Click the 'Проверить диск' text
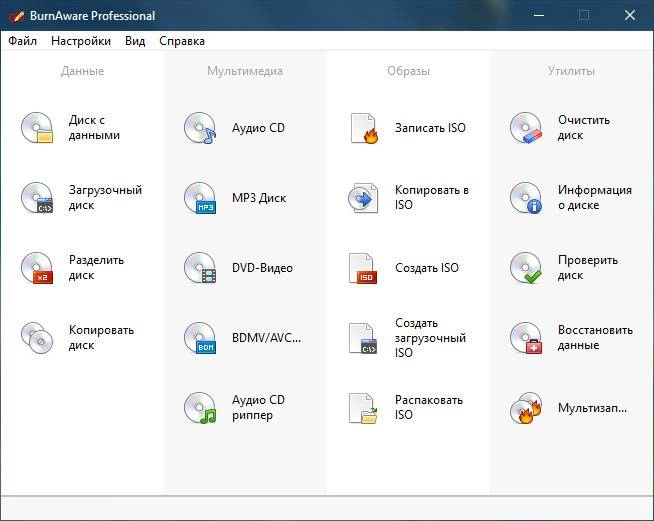The width and height of the screenshot is (654, 521). 588,268
